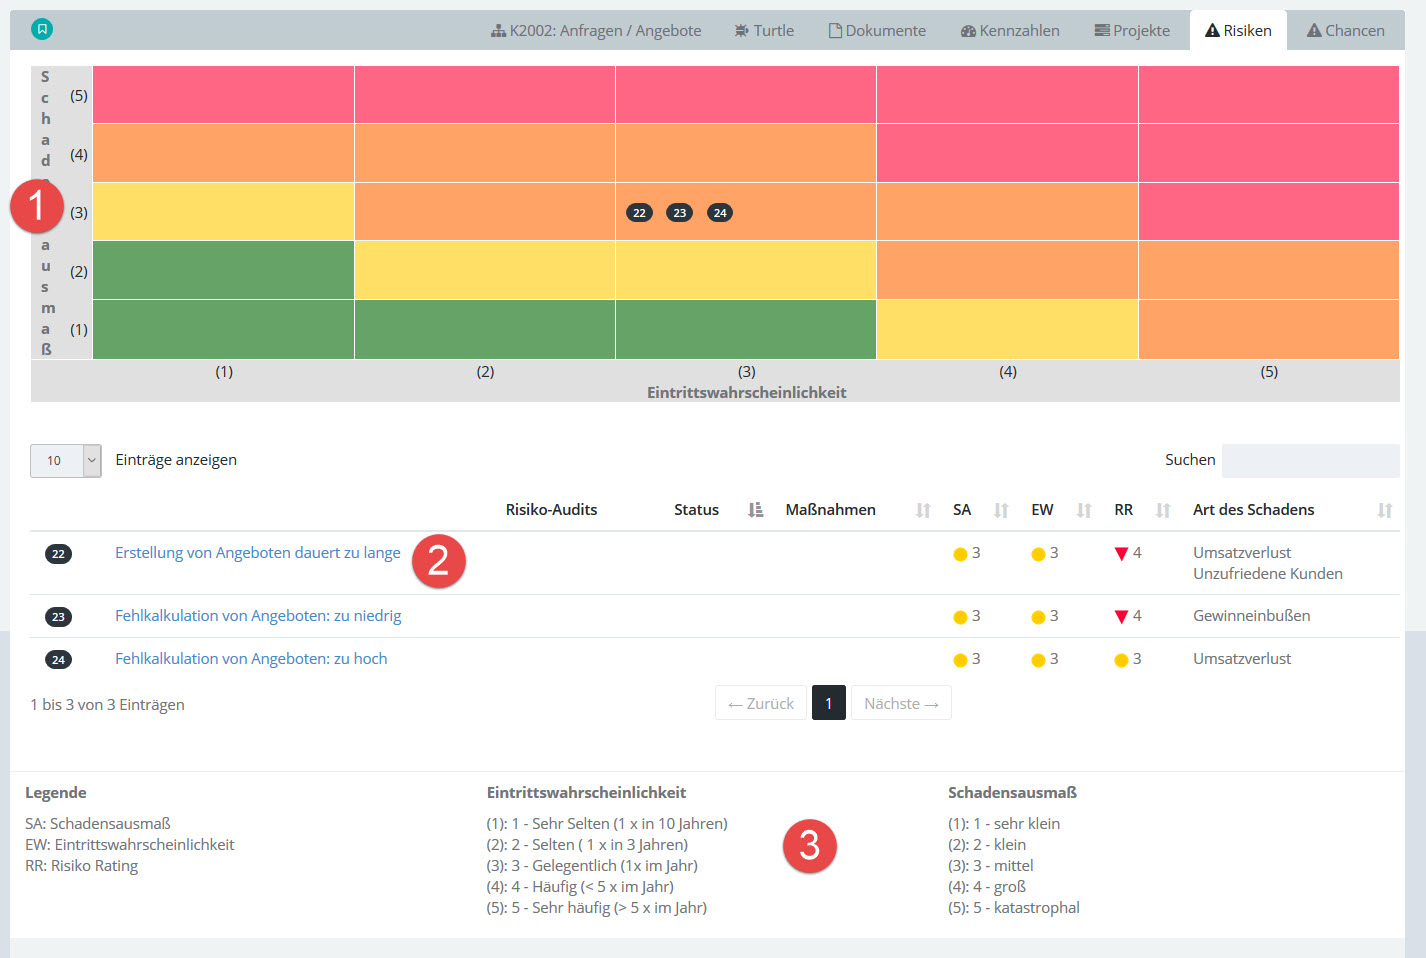Switch to the Chancen tab
The width and height of the screenshot is (1426, 958).
(1345, 31)
